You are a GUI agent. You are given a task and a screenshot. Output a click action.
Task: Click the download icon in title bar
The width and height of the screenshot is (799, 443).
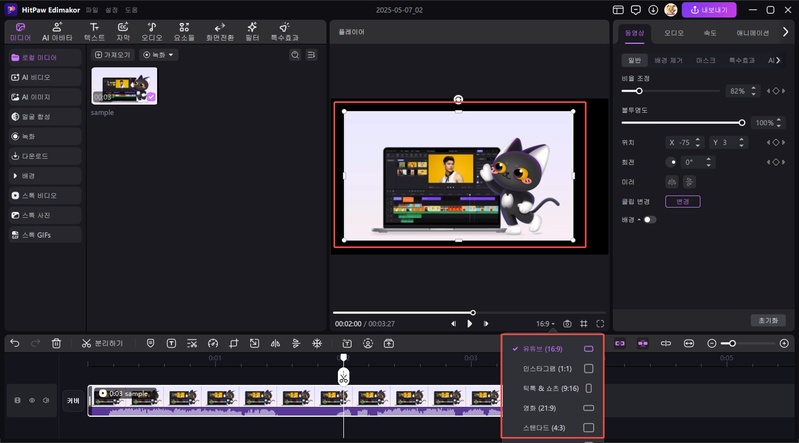click(x=653, y=10)
